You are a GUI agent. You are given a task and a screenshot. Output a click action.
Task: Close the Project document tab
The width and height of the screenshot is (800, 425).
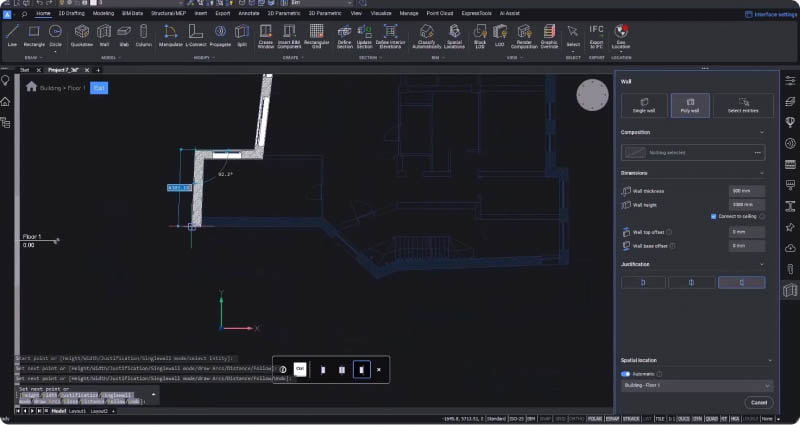[87, 70]
